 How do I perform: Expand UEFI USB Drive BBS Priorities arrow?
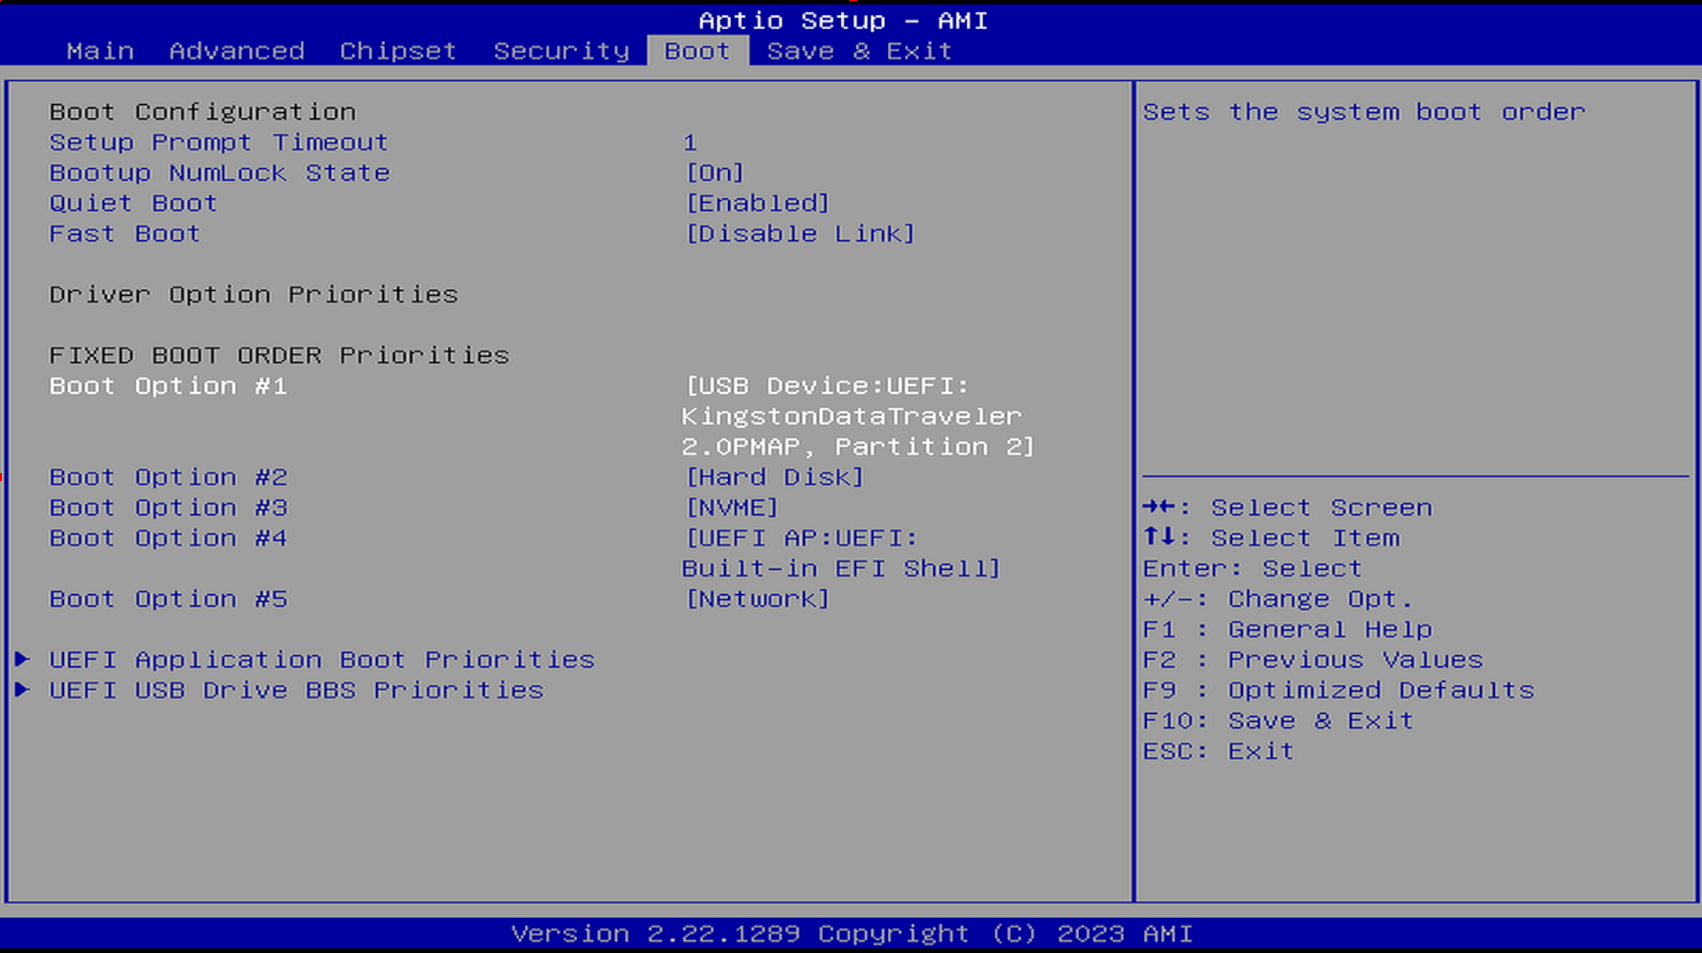[x=22, y=690]
